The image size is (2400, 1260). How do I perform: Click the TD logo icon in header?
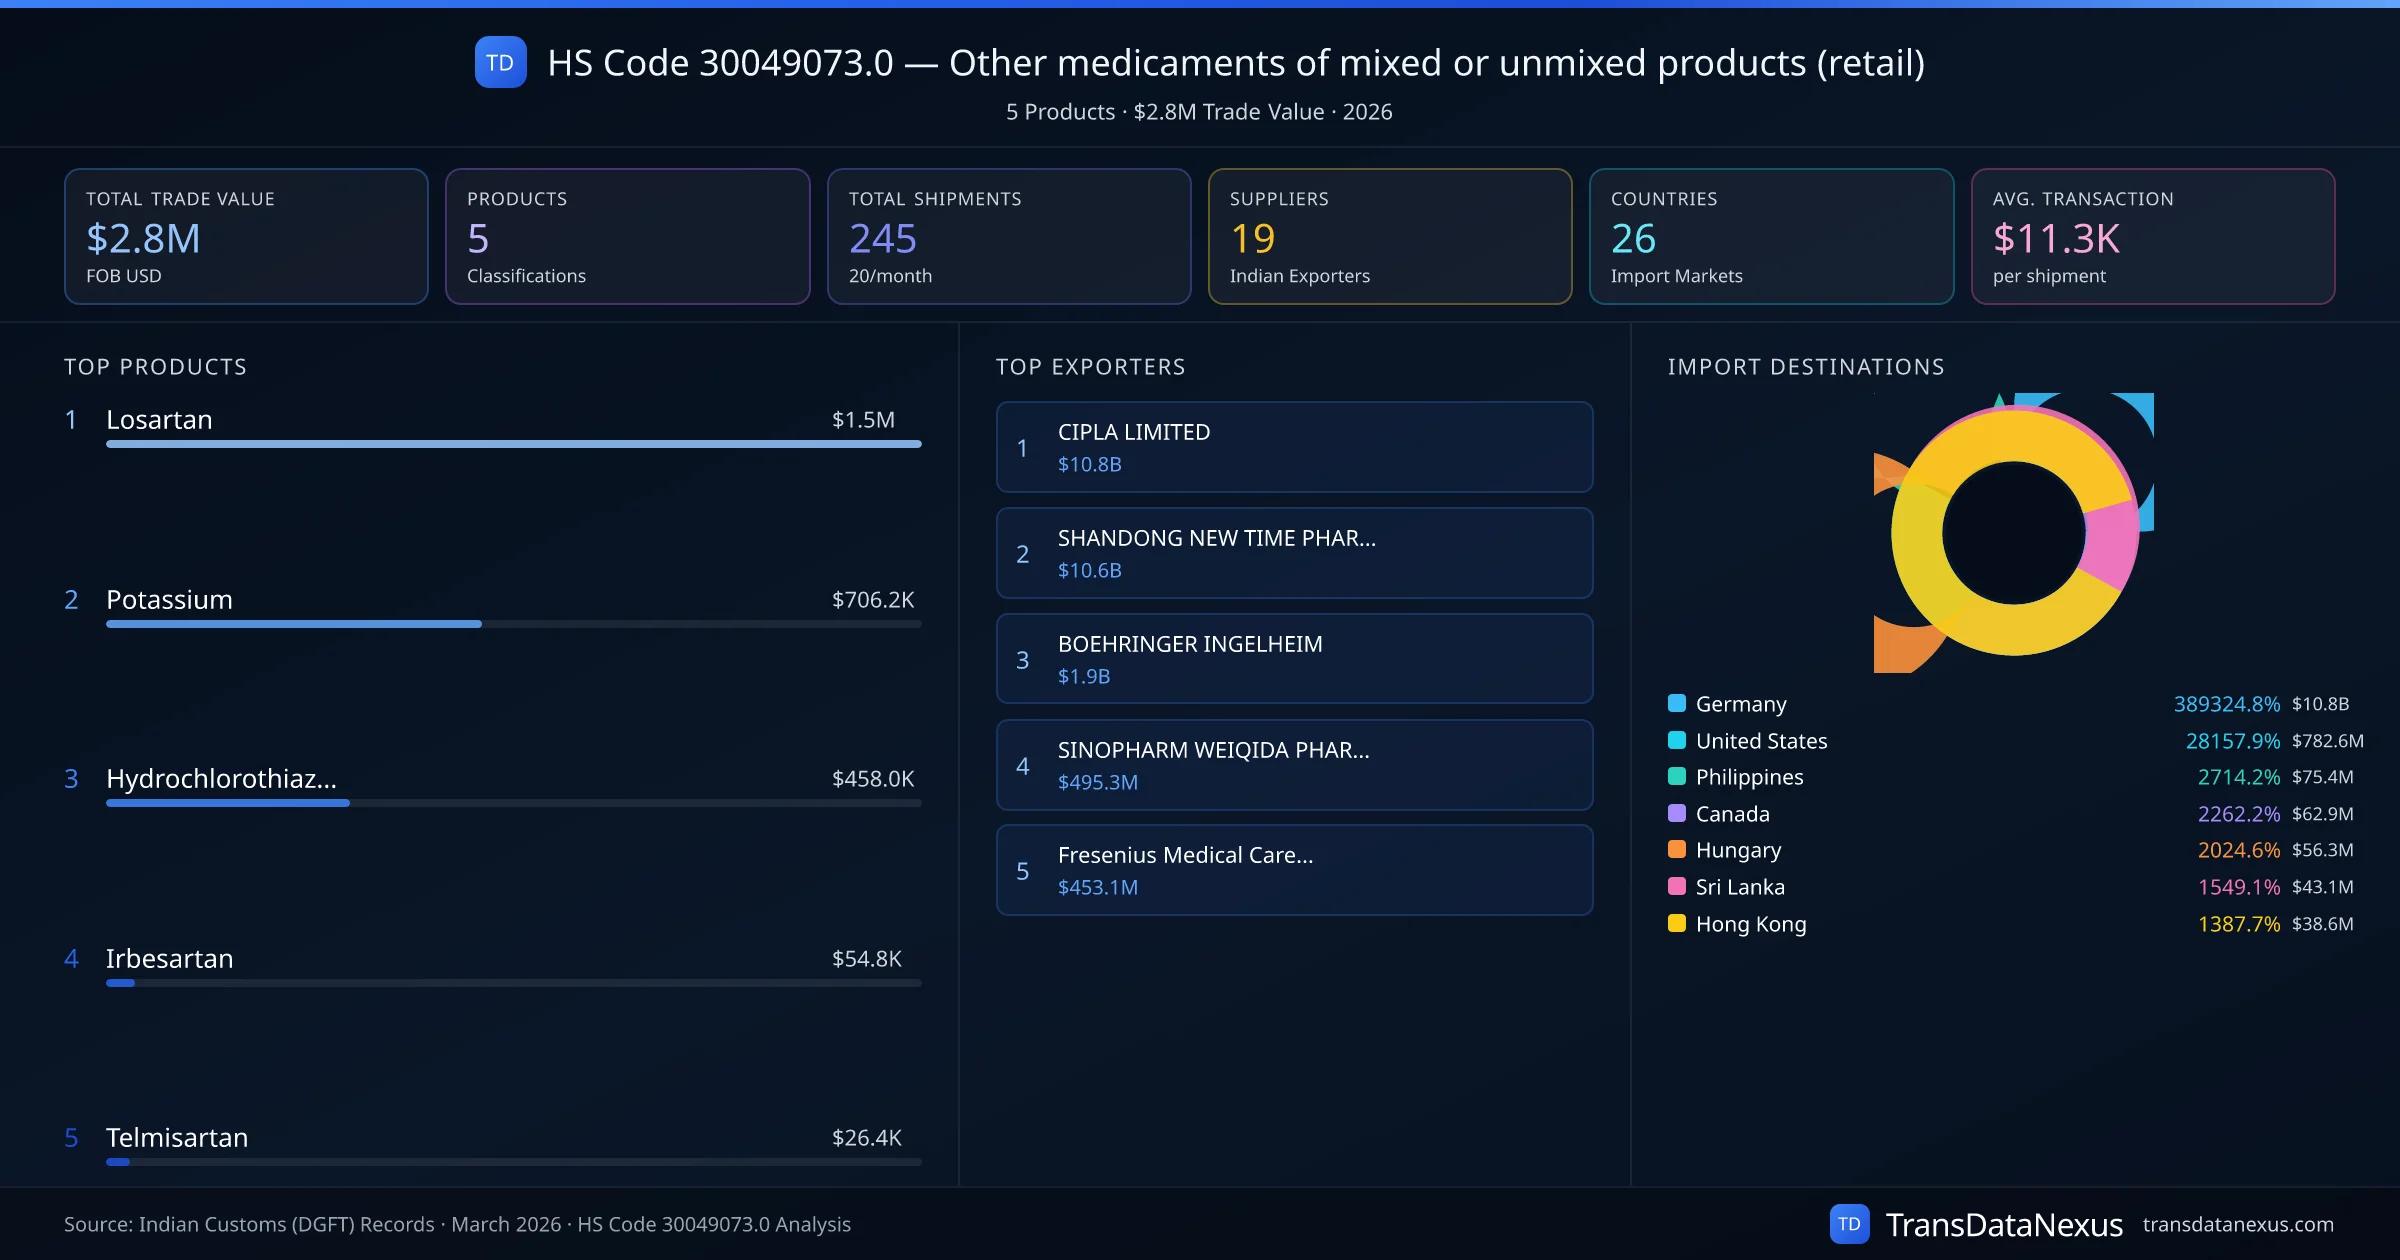pos(500,63)
